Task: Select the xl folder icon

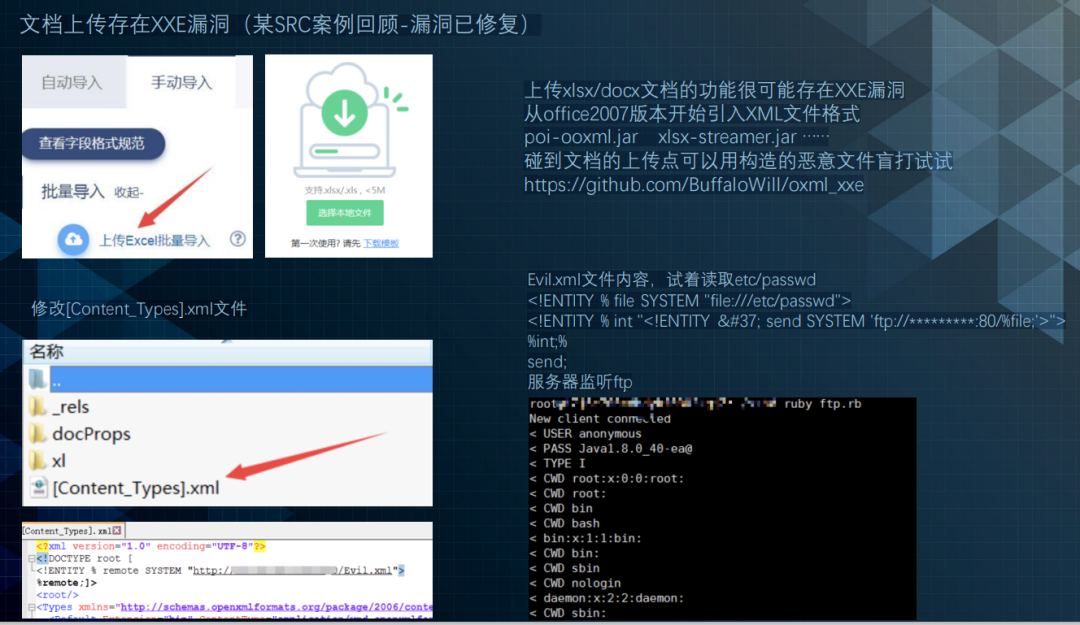Action: coord(37,460)
